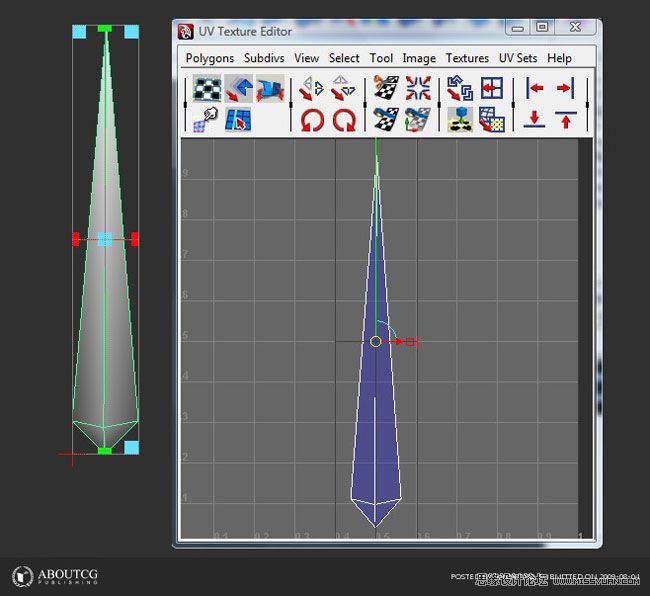650x596 pixels.
Task: Click the align UVs to bottom icon
Action: tap(534, 120)
